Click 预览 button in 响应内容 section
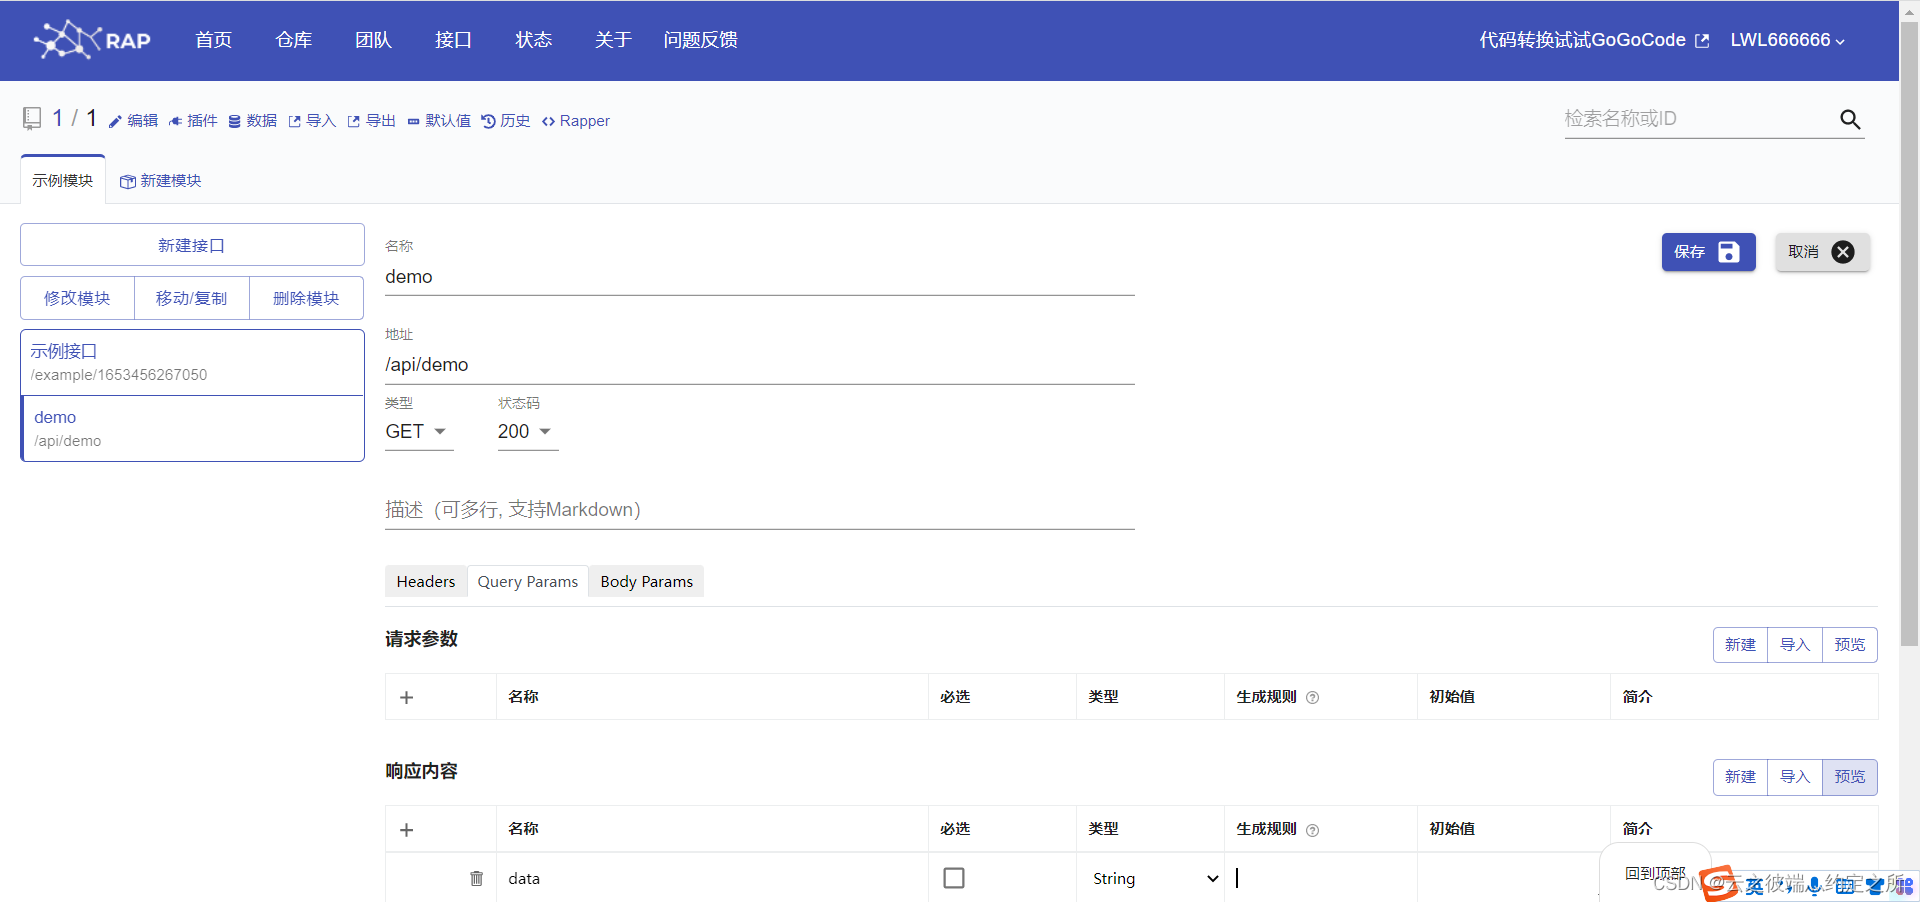 pyautogui.click(x=1850, y=777)
